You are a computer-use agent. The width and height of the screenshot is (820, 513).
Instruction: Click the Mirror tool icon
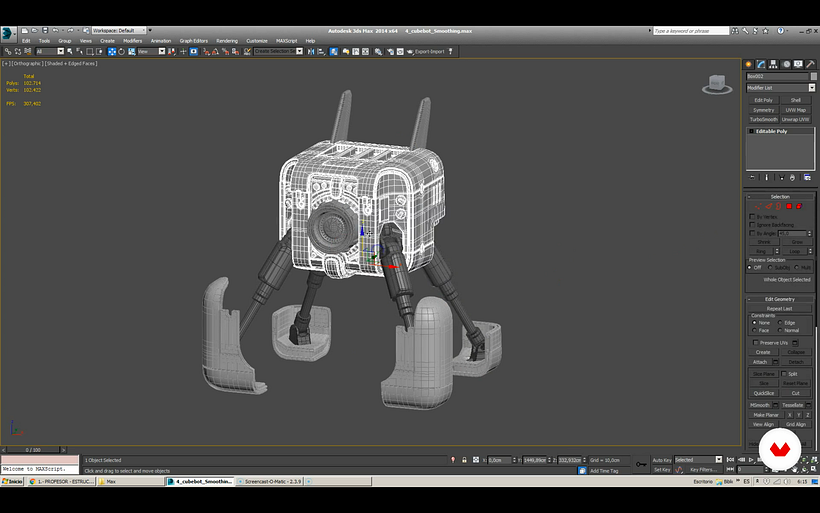click(x=311, y=51)
